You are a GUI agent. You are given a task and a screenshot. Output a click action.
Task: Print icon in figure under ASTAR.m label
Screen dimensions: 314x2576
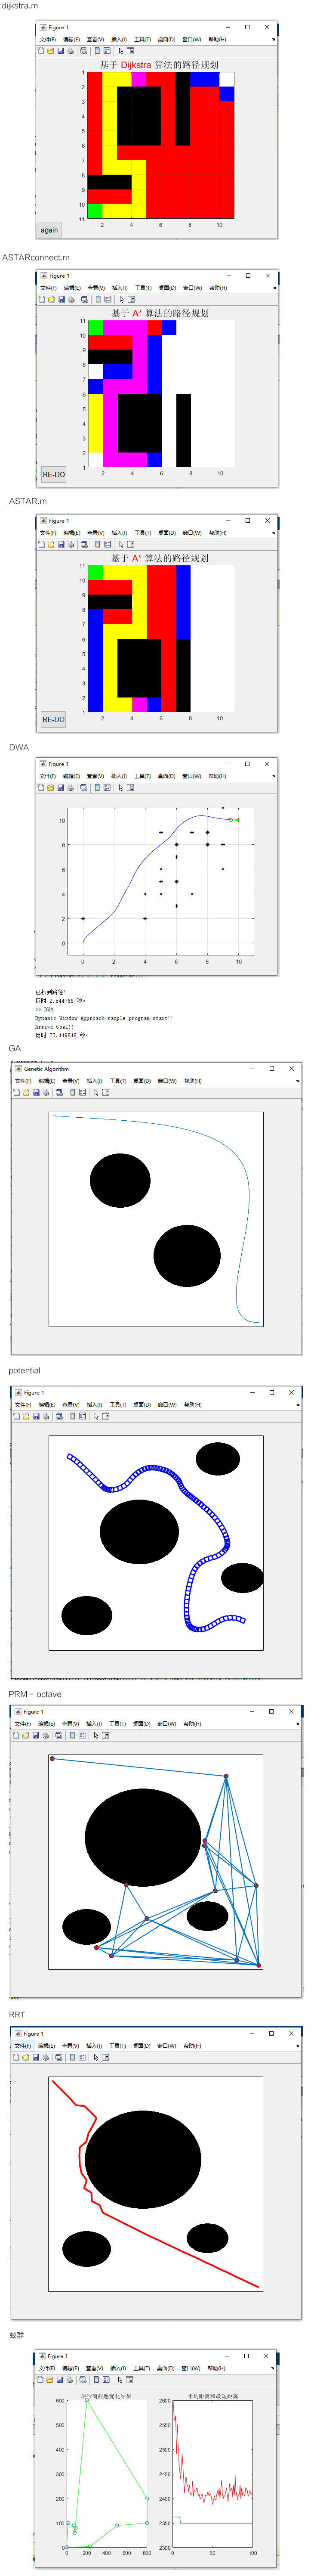70,544
